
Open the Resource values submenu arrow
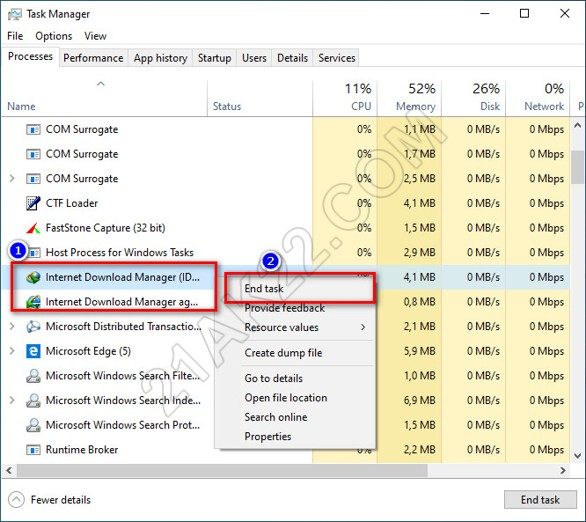(x=363, y=327)
